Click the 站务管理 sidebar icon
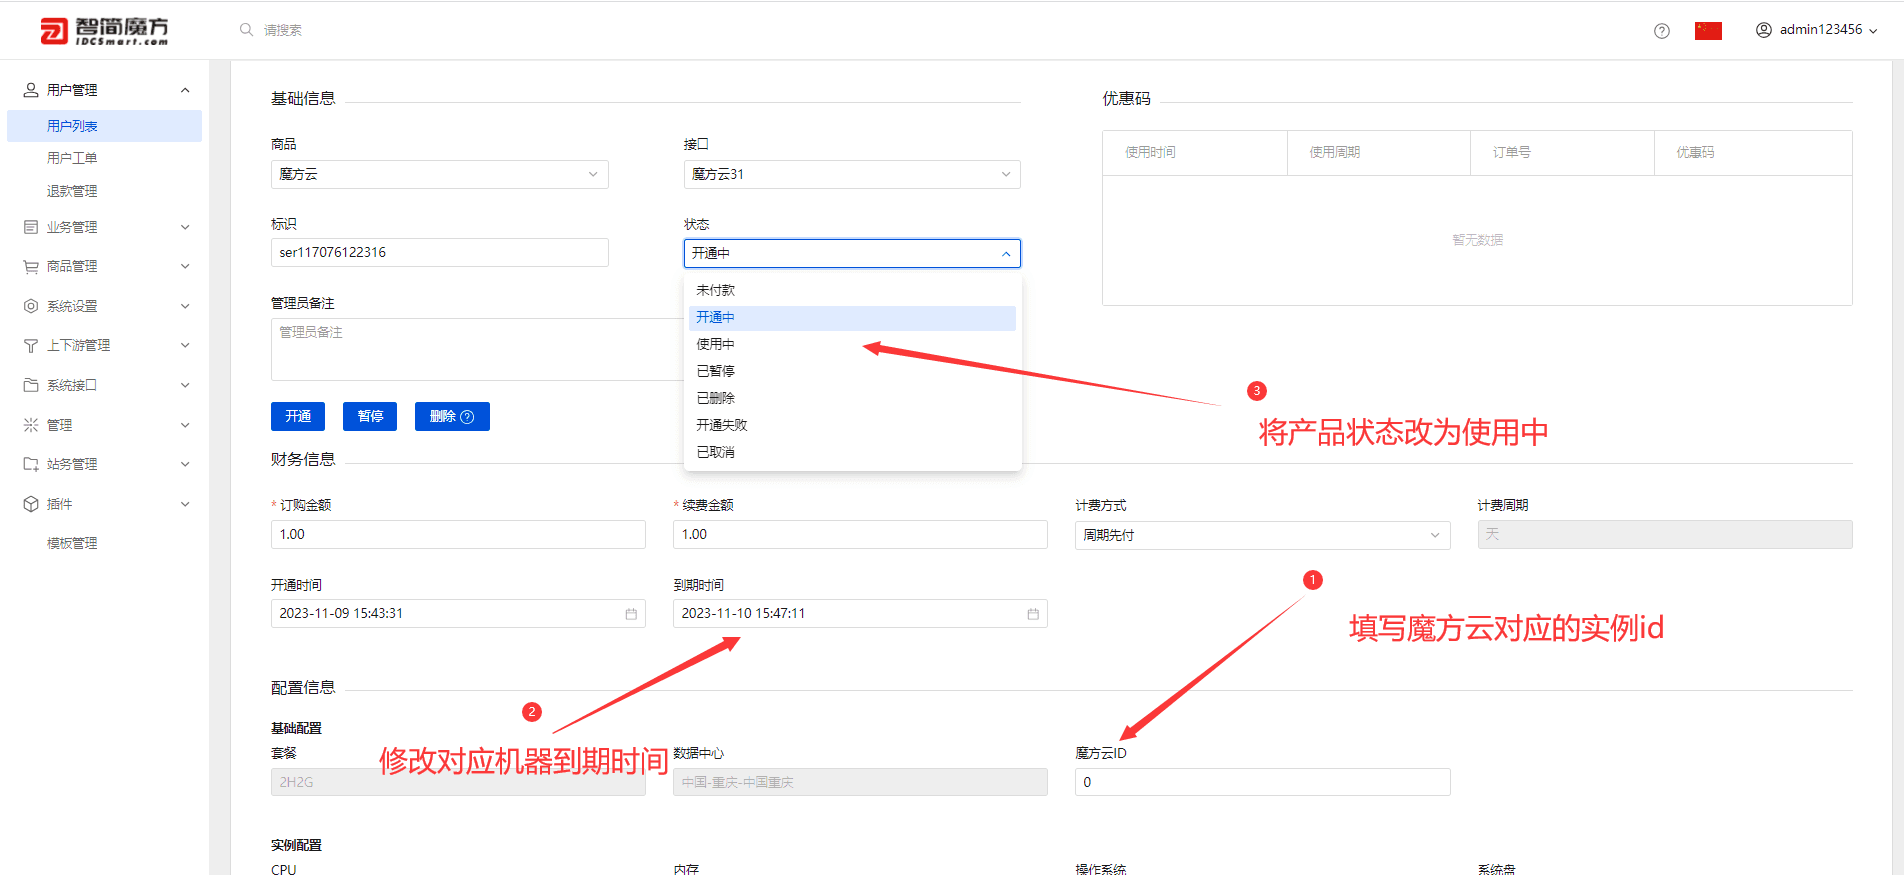This screenshot has width=1904, height=875. (x=31, y=464)
